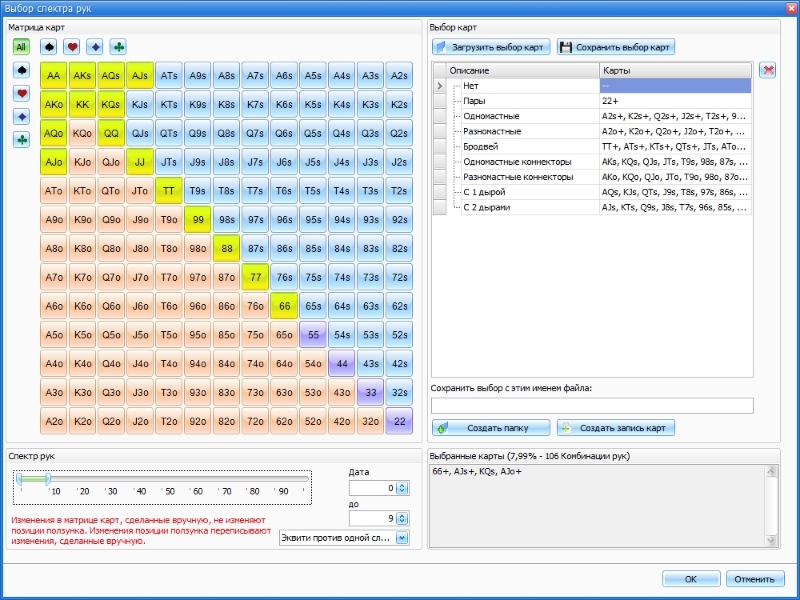Click selected cards scrollbar down arrow
The image size is (800, 600).
[x=771, y=540]
